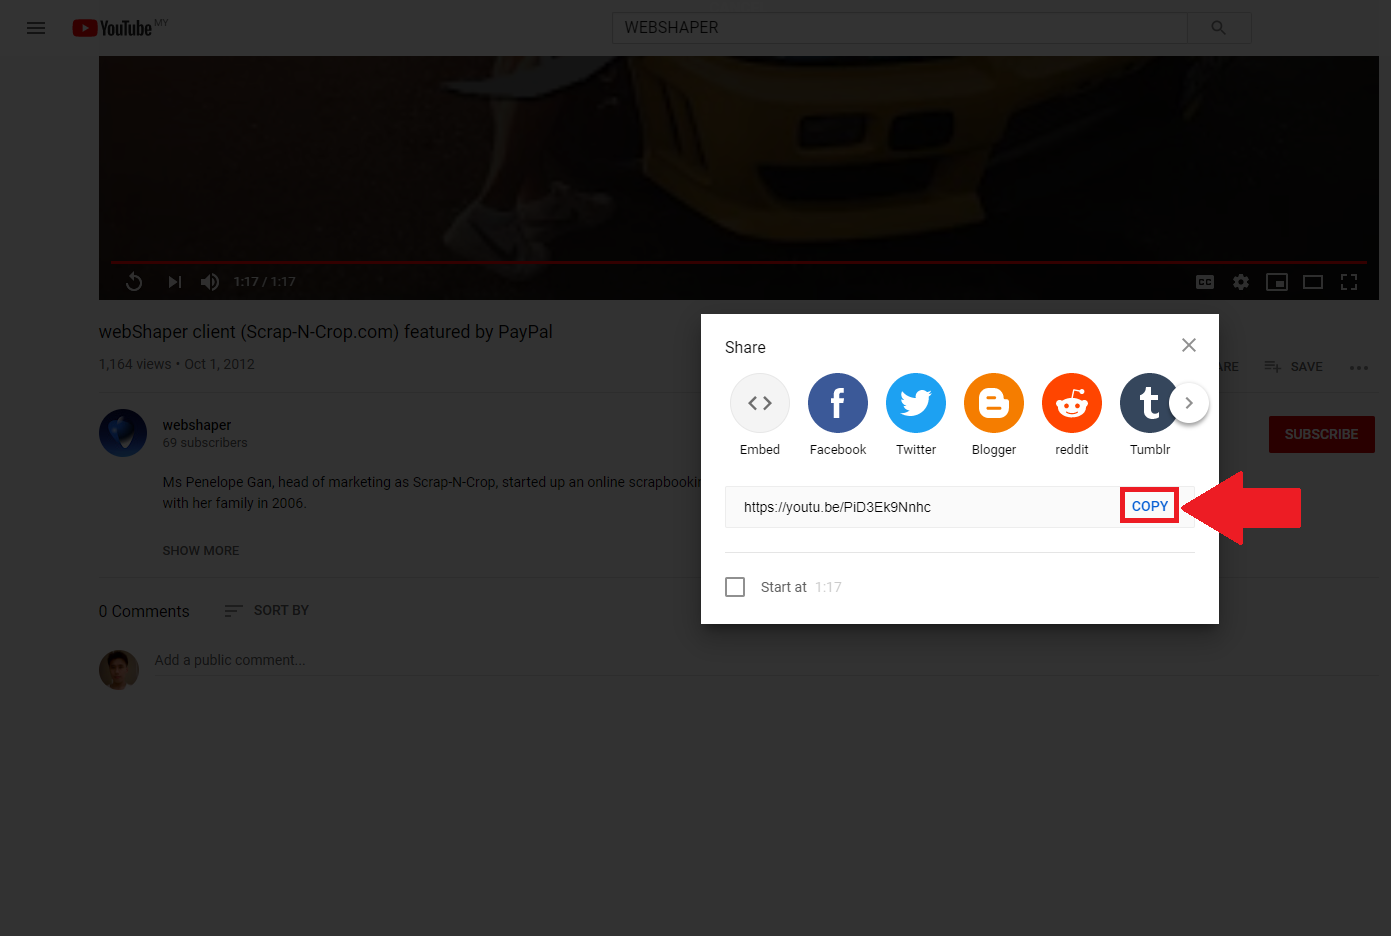This screenshot has height=936, width=1391.
Task: Share the video to Twitter
Action: tap(916, 415)
